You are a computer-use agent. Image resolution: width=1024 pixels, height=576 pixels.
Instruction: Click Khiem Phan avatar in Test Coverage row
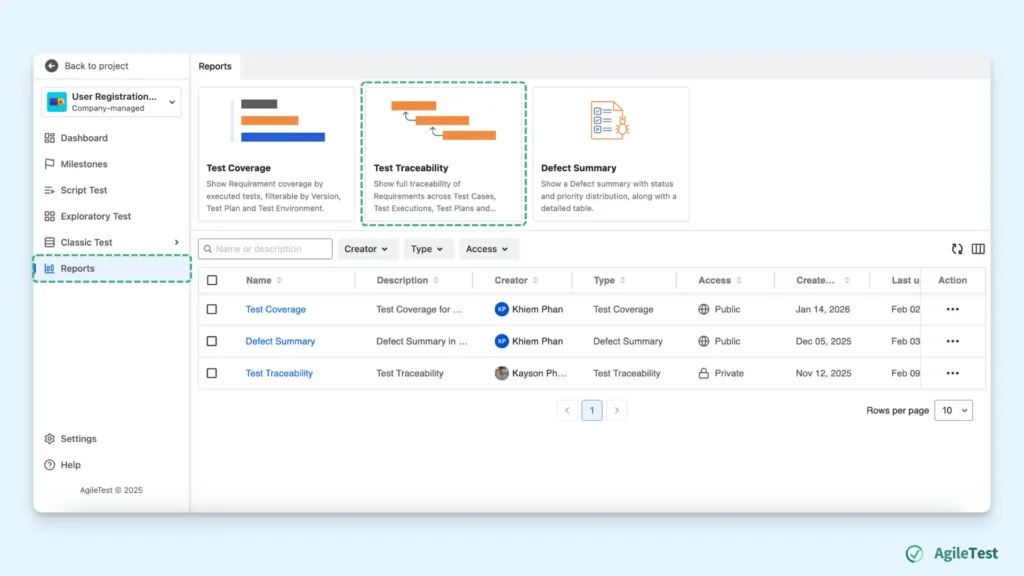(502, 309)
